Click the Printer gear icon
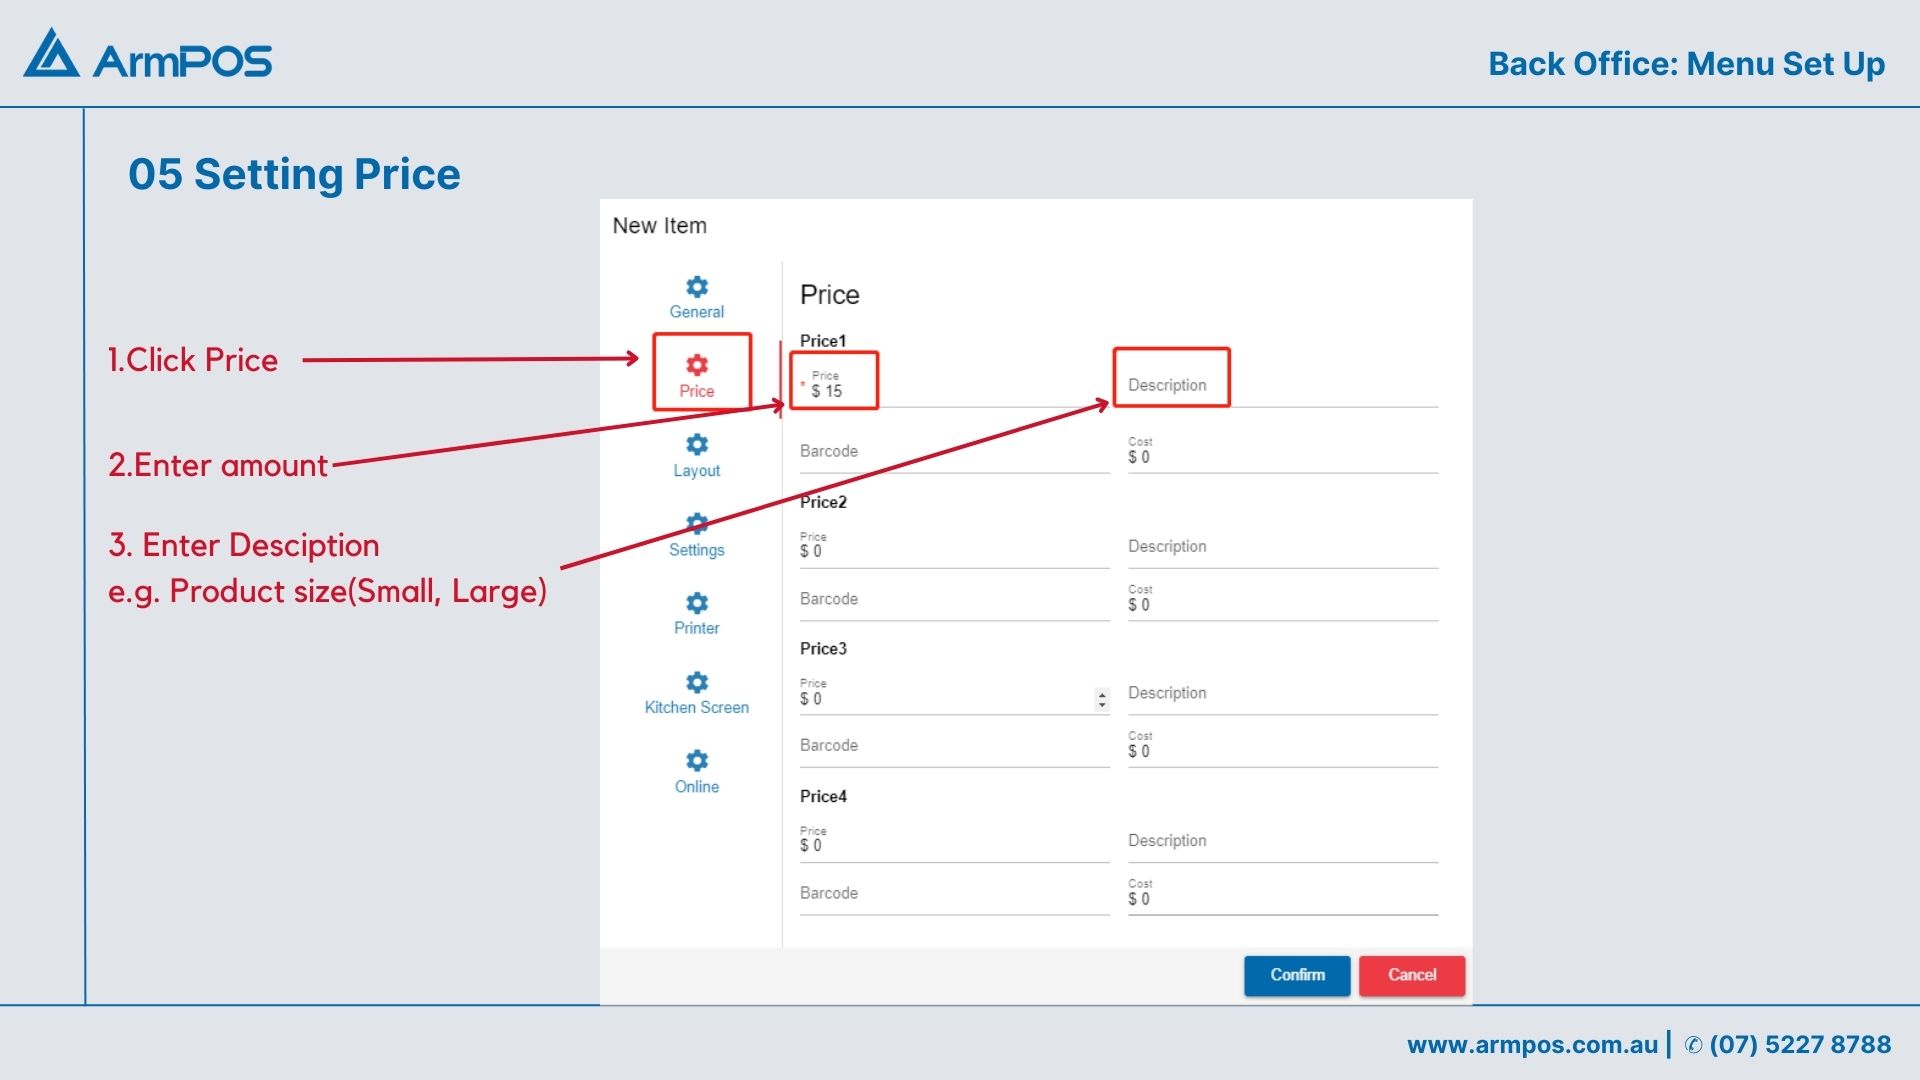The height and width of the screenshot is (1080, 1920). click(x=697, y=602)
